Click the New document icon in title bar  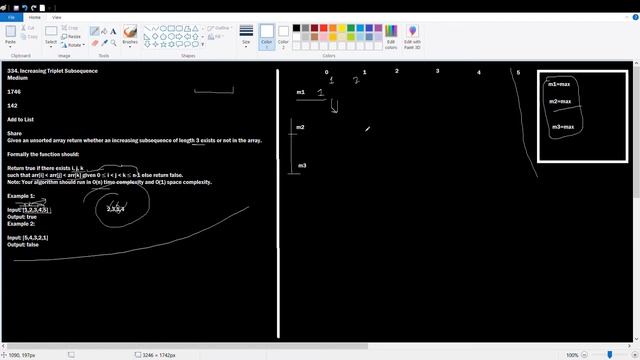point(42,8)
